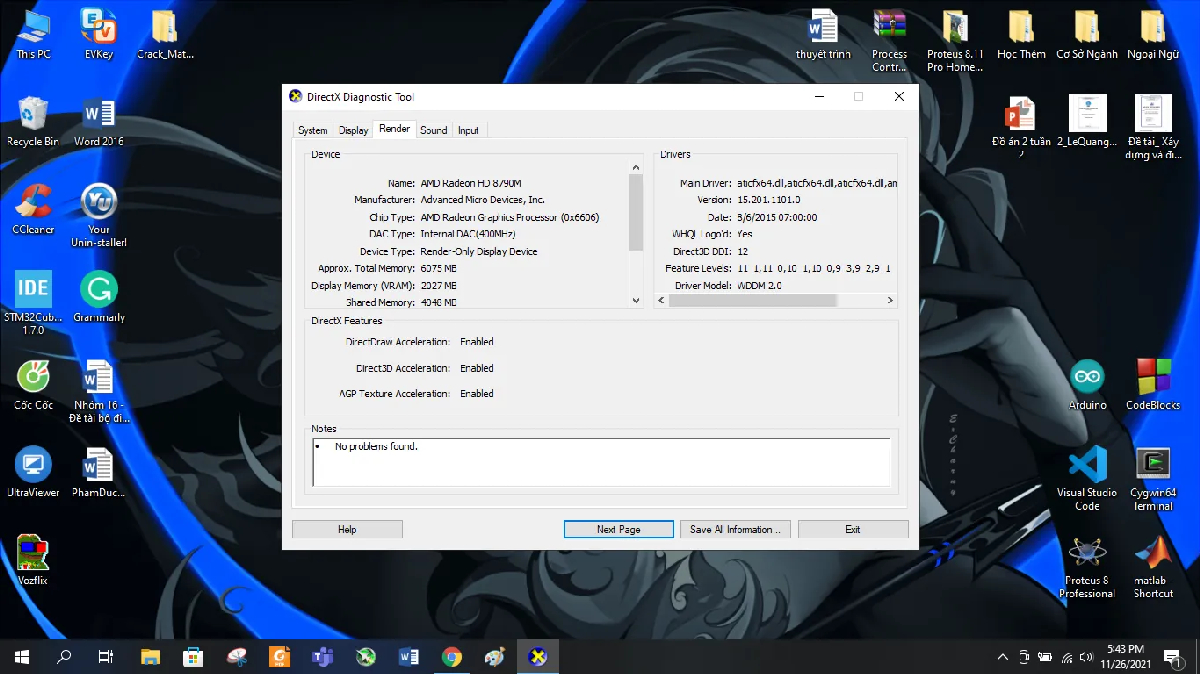Select the thuyết trình Word document

tap(822, 35)
